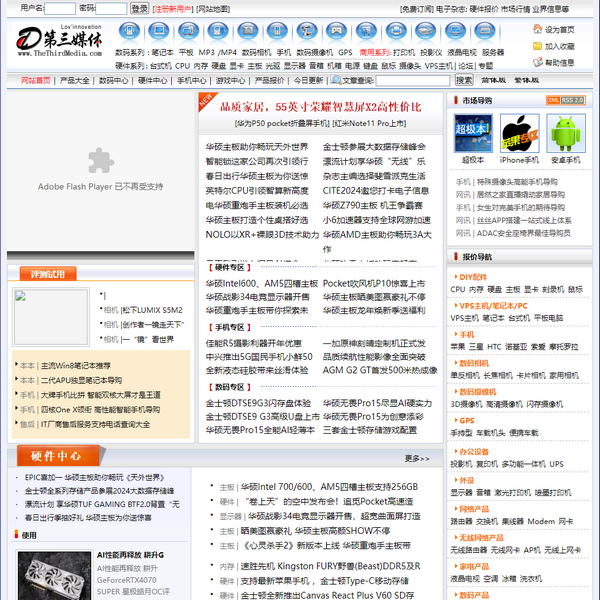
Task: Open the 网站首页 navigation tab
Action: pyautogui.click(x=29, y=80)
